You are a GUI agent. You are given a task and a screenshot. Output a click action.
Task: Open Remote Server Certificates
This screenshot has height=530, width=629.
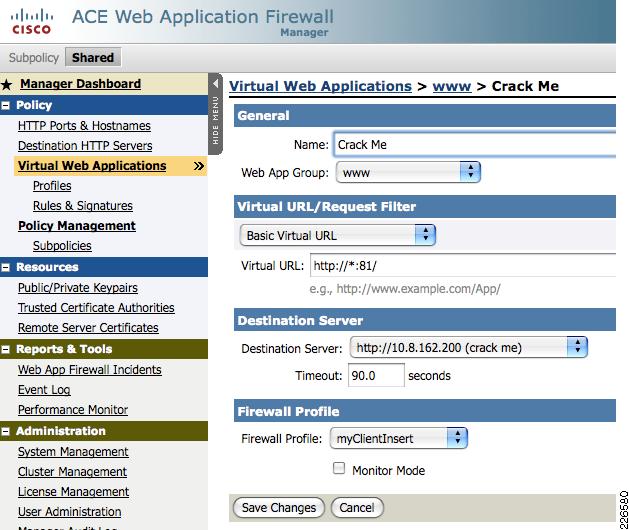click(88, 328)
